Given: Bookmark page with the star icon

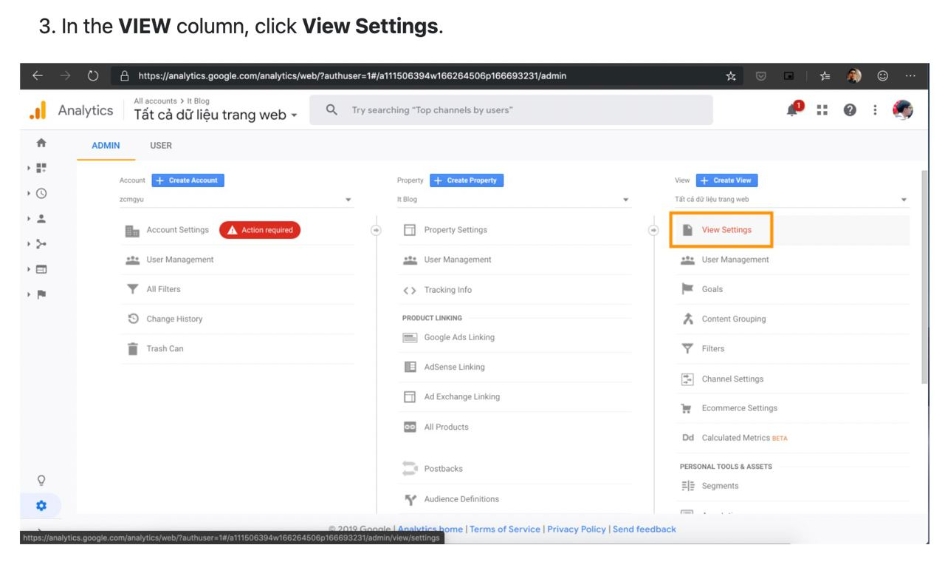Looking at the screenshot, I should (x=732, y=76).
